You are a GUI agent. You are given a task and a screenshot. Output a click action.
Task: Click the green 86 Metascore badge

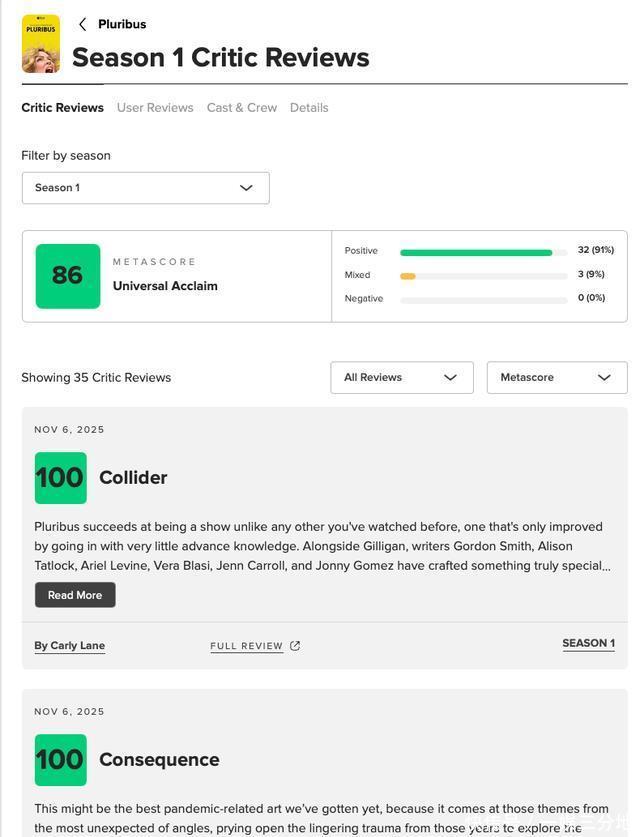pos(68,276)
